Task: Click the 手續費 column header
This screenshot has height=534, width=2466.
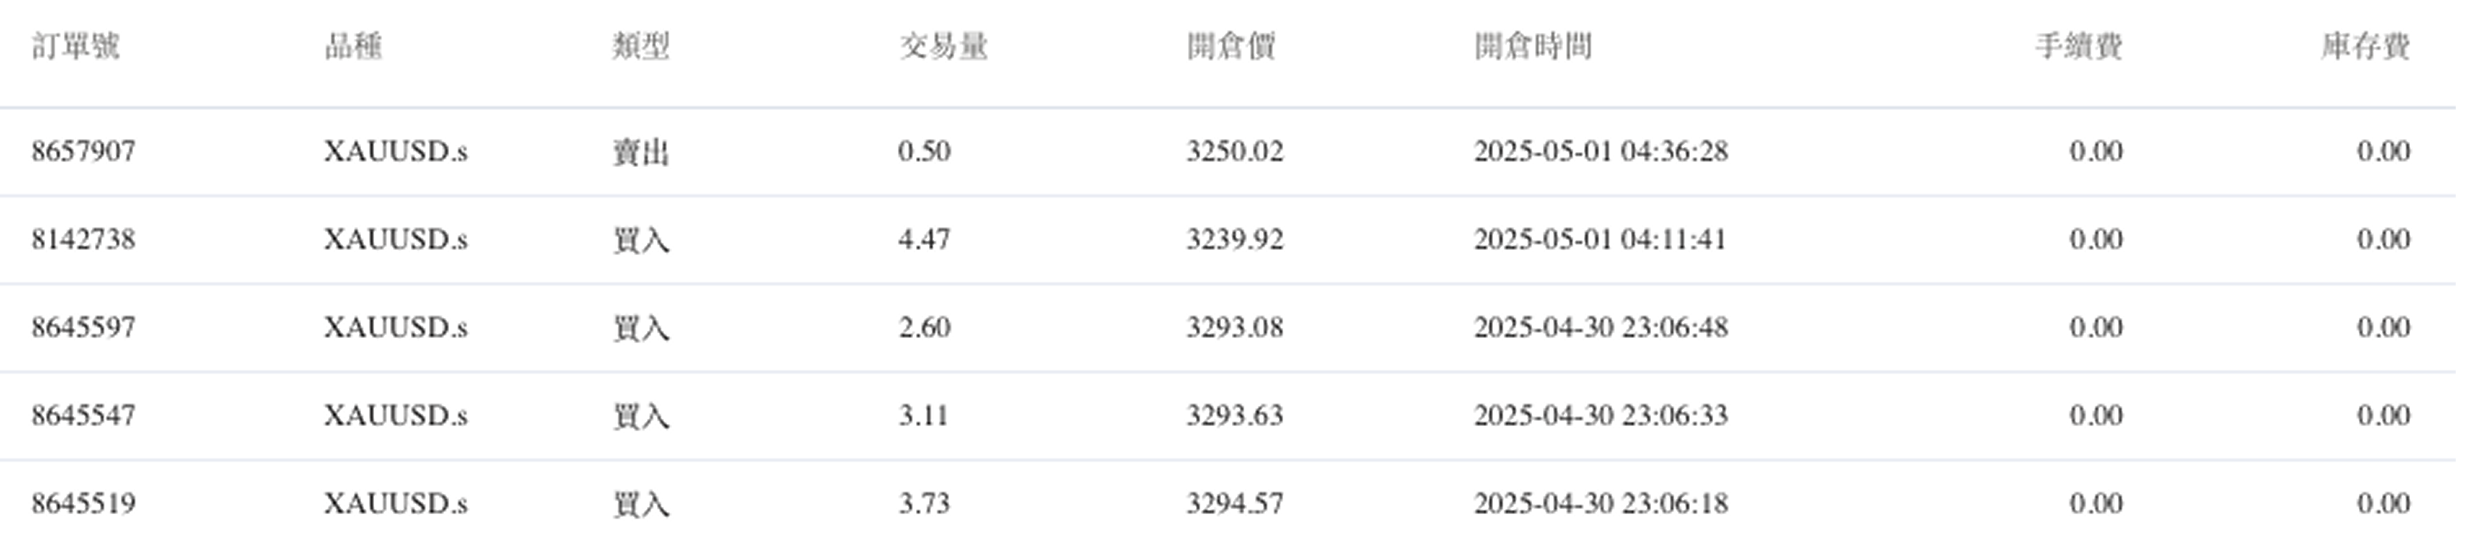Action: click(2078, 46)
